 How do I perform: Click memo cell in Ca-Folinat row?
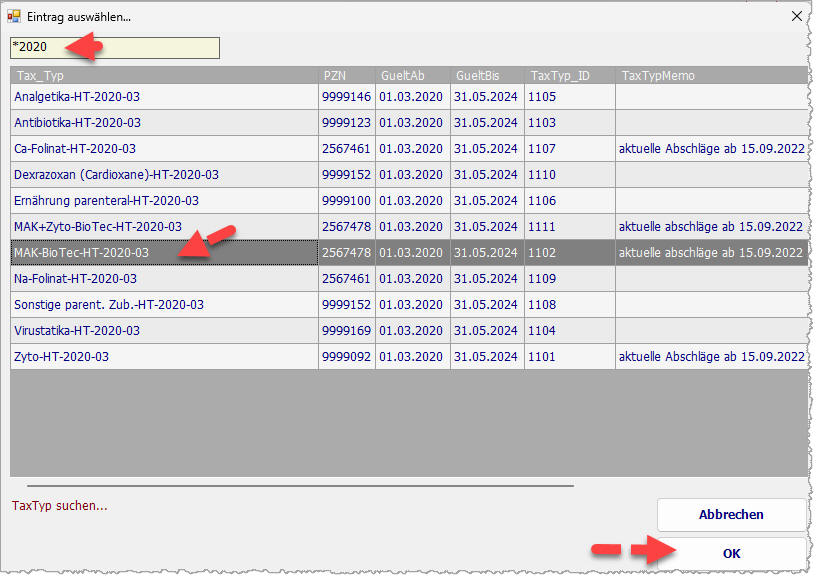(x=711, y=149)
